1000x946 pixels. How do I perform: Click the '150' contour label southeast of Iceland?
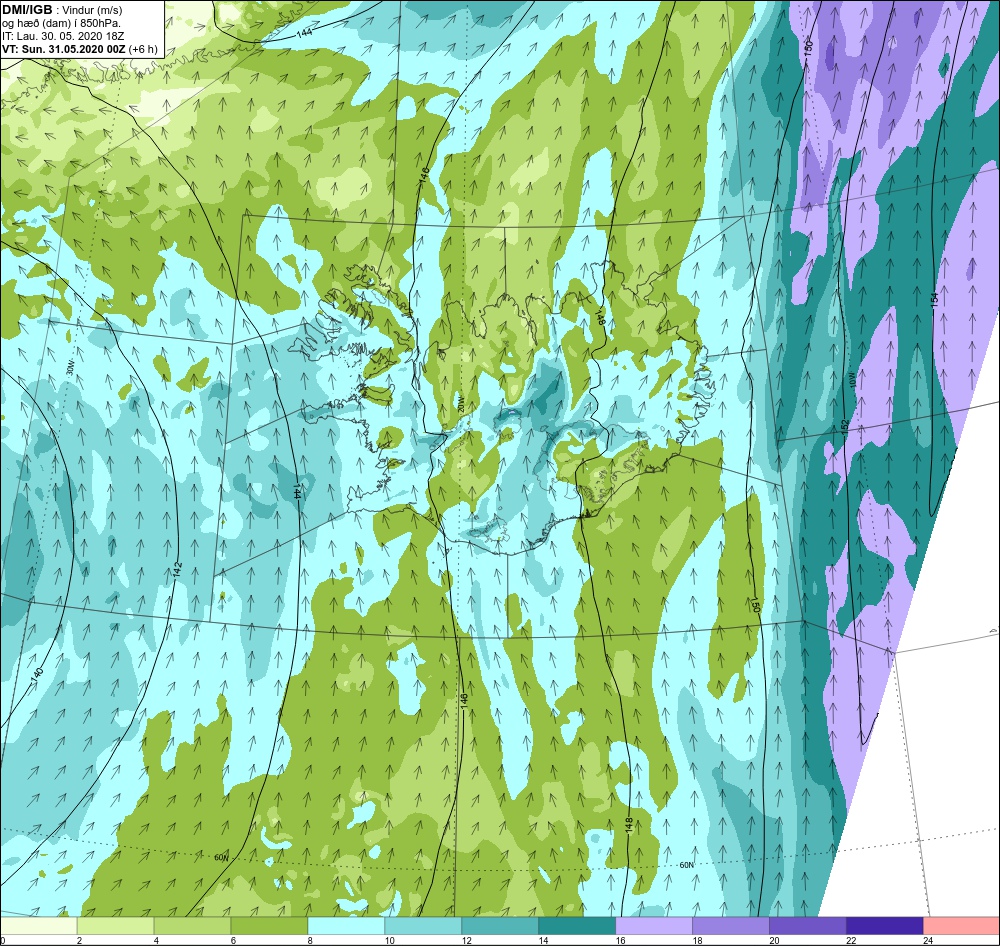[x=756, y=605]
